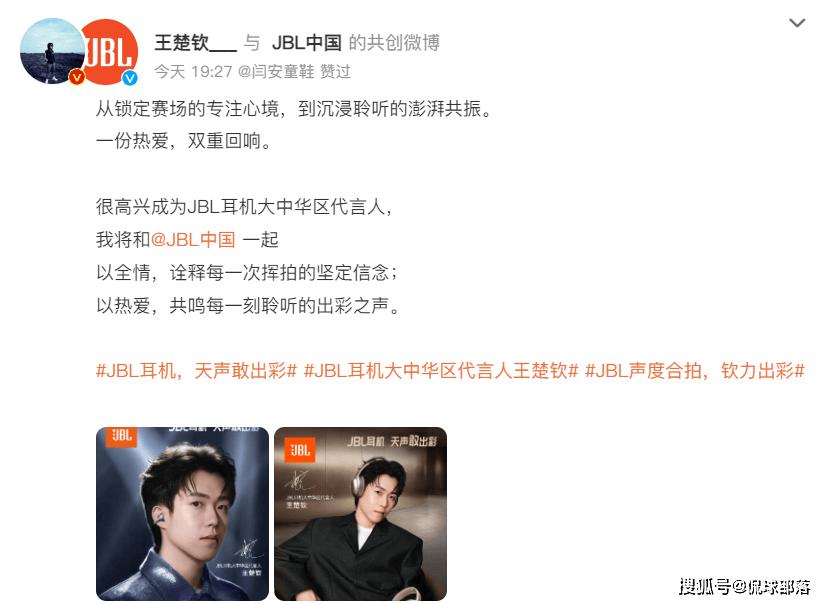827x604 pixels.
Task: Click the JBL orange logo avatar
Action: coord(111,51)
